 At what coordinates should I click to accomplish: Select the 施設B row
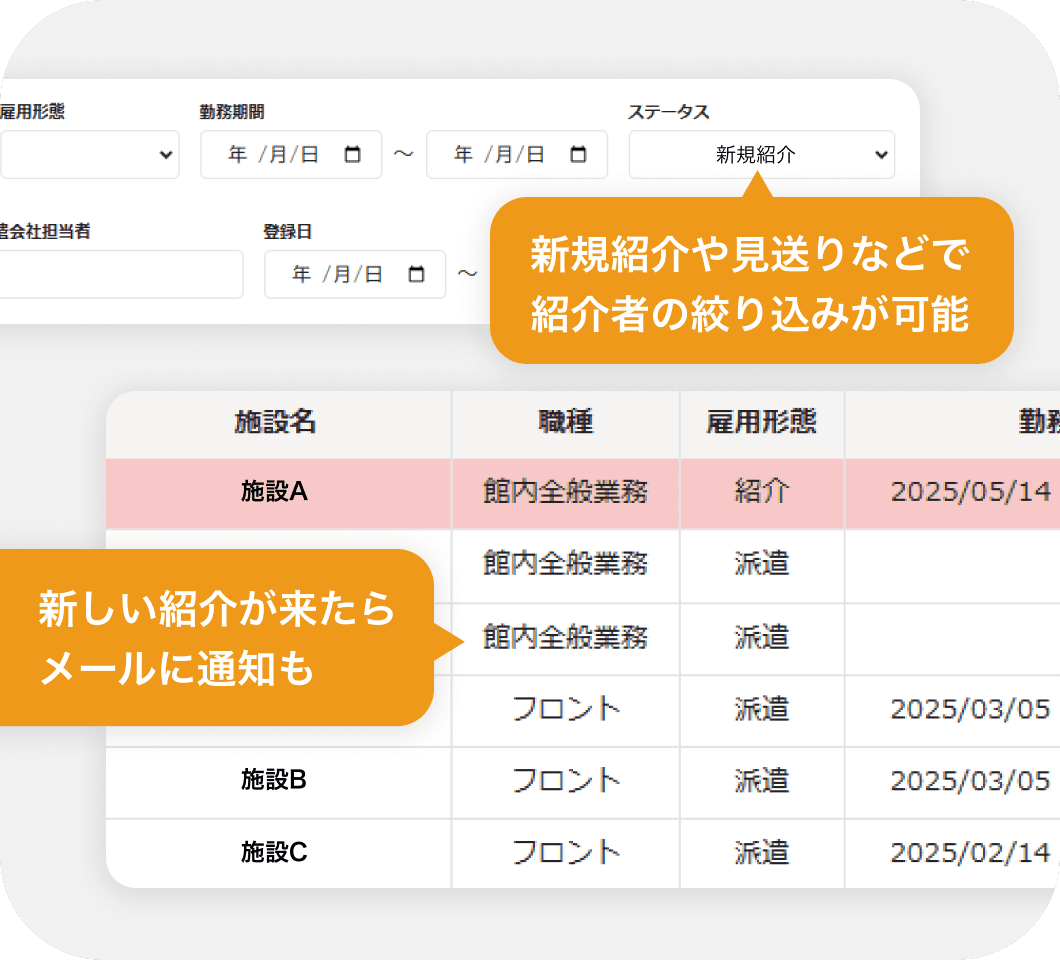274,780
